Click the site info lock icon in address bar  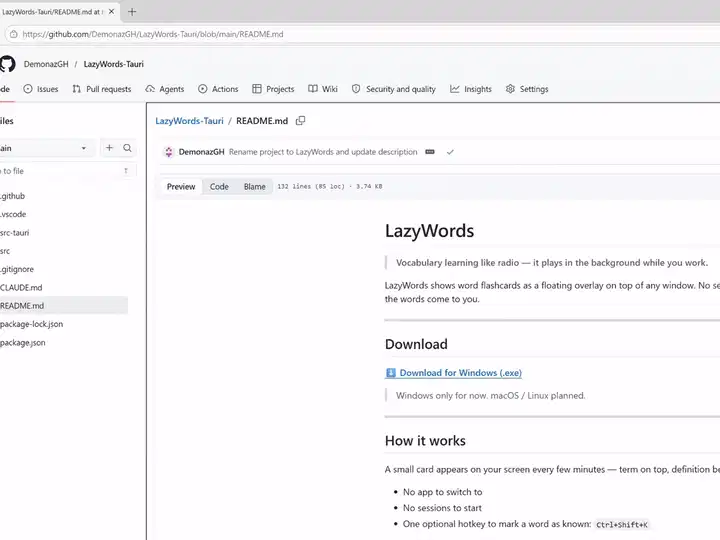[14, 34]
